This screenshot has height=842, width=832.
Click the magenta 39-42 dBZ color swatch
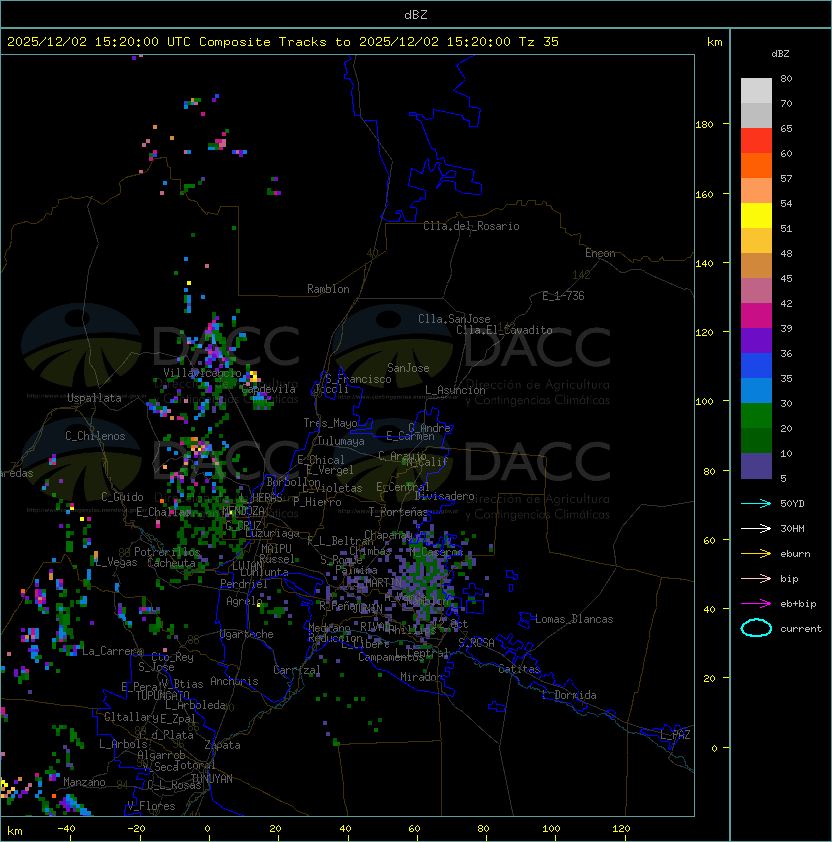(756, 316)
